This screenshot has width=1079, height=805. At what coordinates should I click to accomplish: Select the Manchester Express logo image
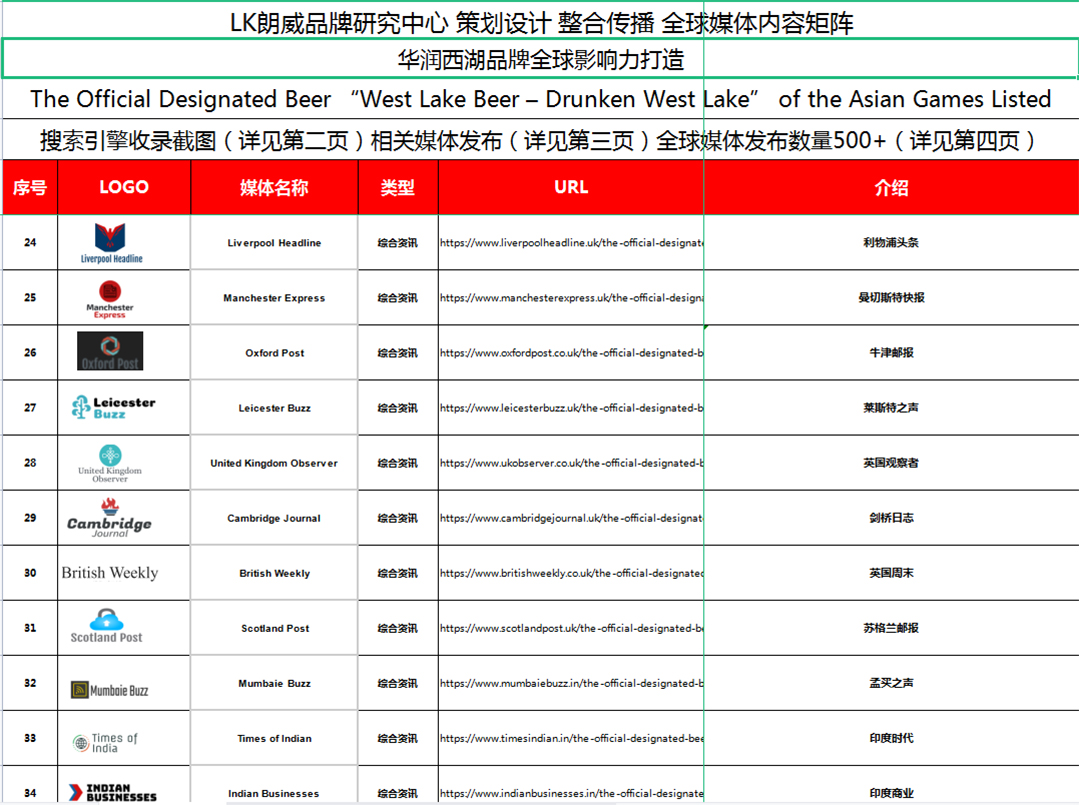pyautogui.click(x=110, y=299)
